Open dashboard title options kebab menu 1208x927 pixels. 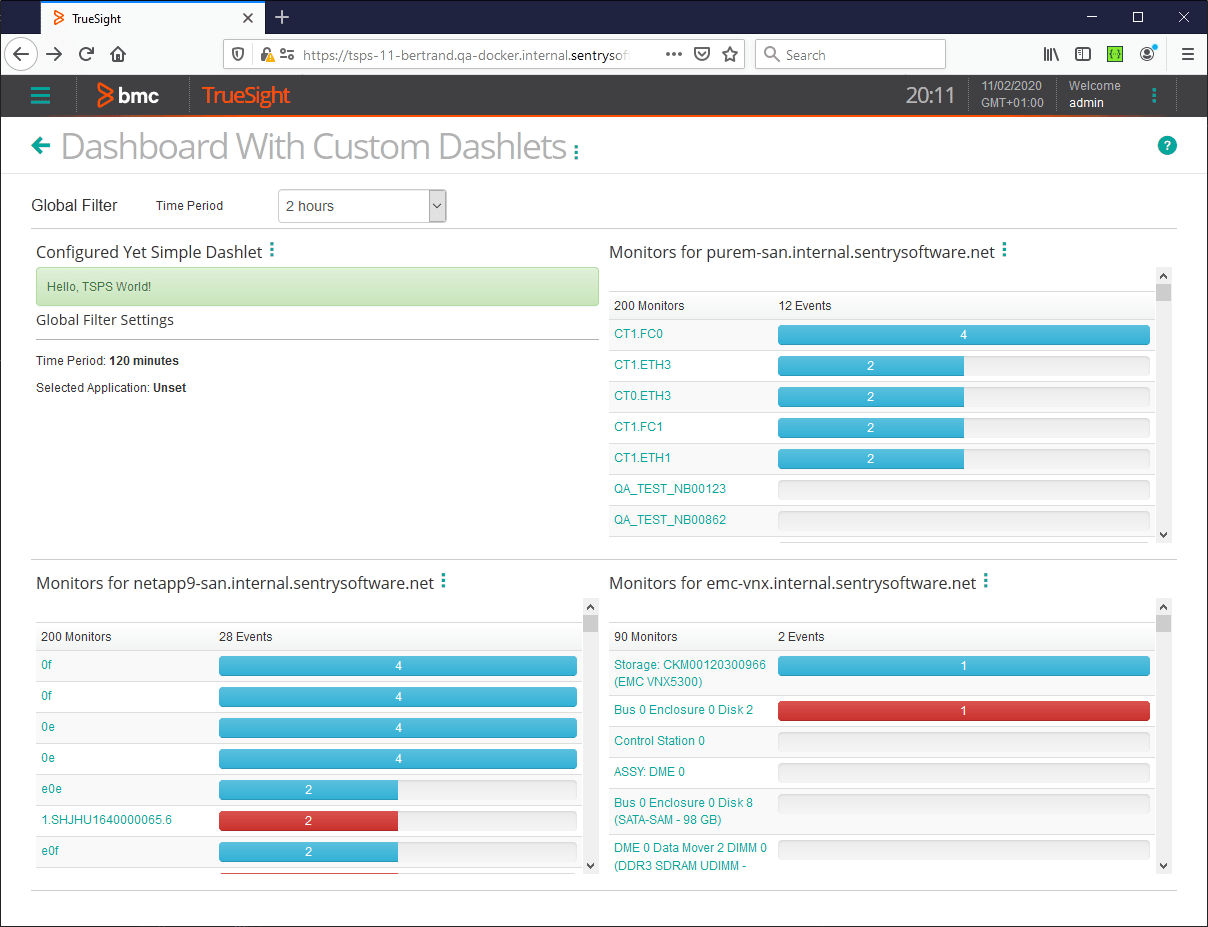tap(576, 152)
